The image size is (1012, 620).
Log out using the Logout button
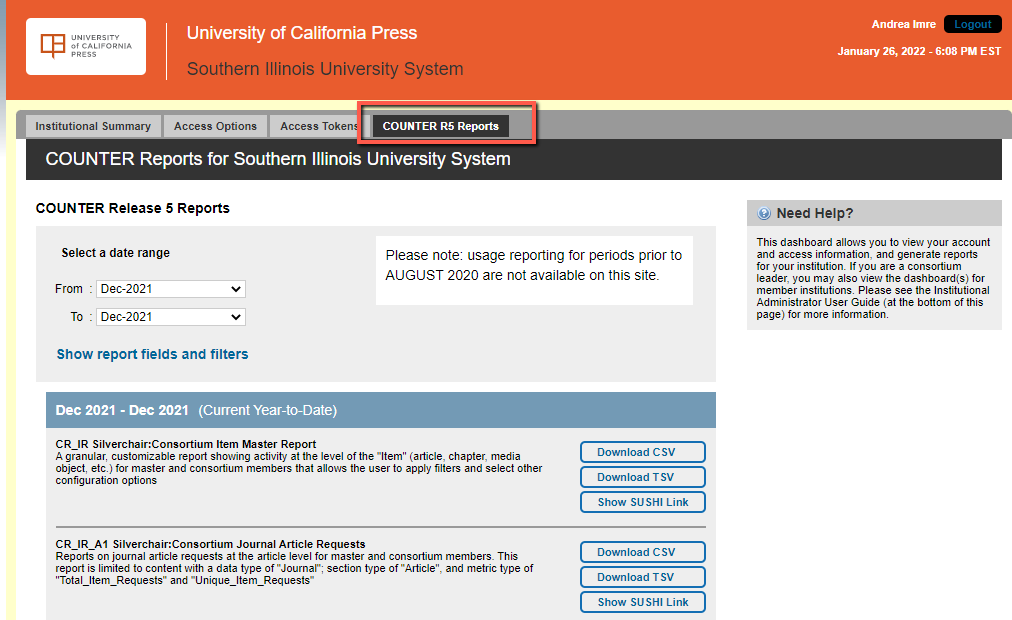(x=973, y=25)
